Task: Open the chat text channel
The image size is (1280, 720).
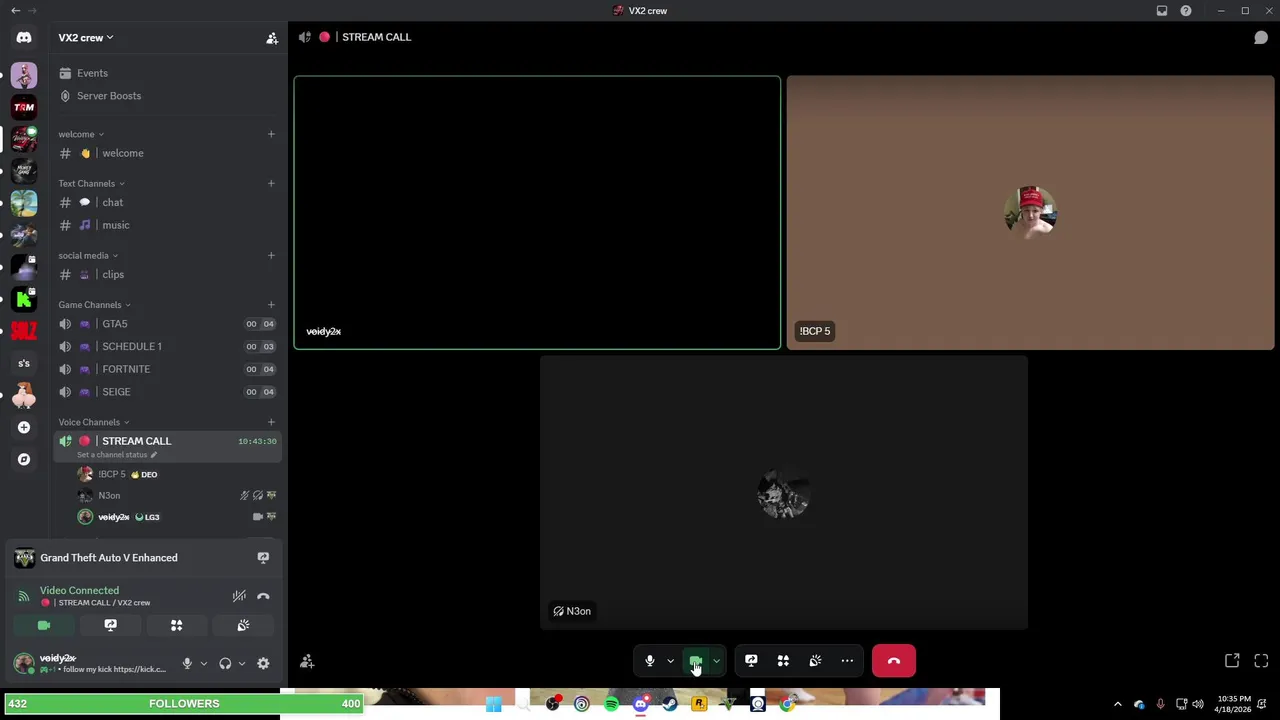Action: pyautogui.click(x=167, y=203)
